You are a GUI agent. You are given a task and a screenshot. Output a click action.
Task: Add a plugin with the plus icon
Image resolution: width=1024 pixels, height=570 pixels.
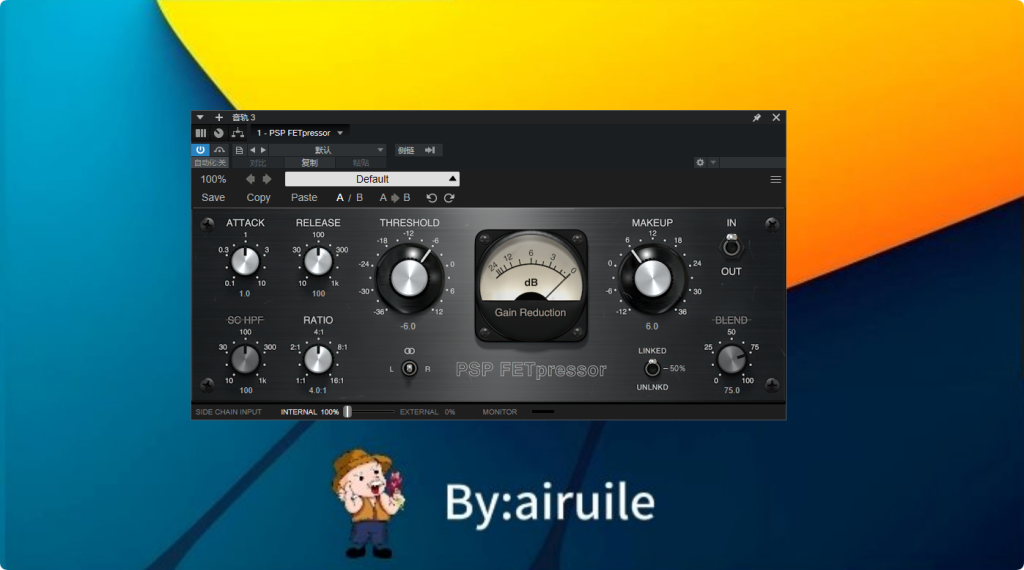(x=219, y=118)
